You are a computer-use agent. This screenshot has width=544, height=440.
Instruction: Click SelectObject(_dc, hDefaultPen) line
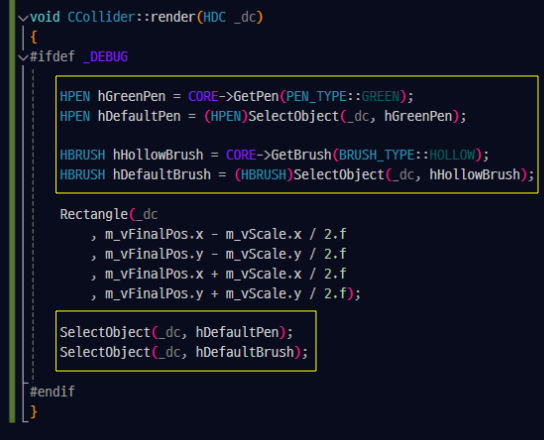pyautogui.click(x=177, y=332)
